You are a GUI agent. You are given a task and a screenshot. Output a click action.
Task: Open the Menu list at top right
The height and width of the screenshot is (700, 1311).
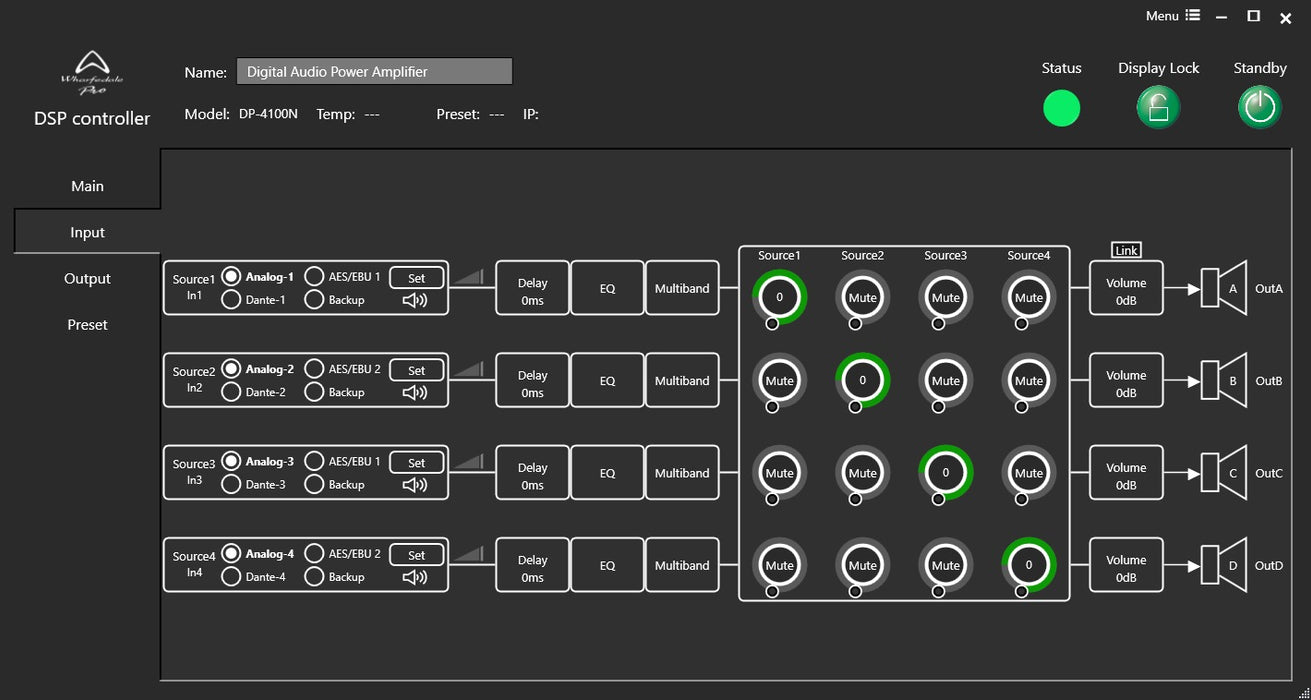point(1172,16)
